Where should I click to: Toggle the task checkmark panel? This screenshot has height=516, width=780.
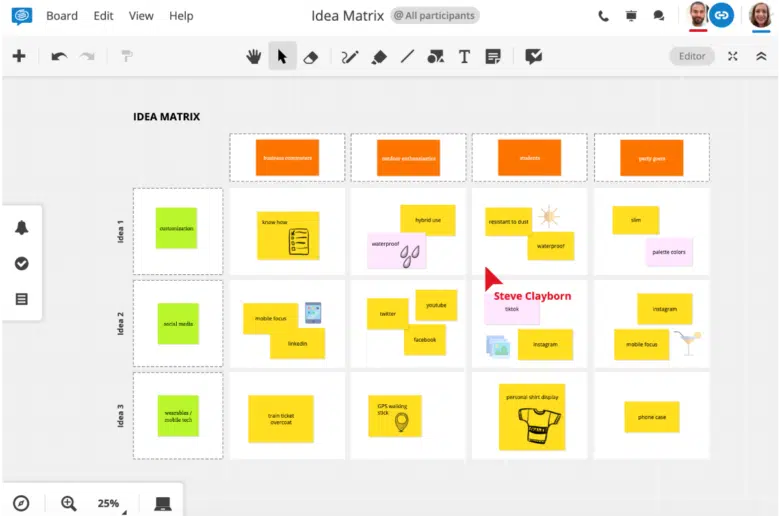(x=22, y=263)
